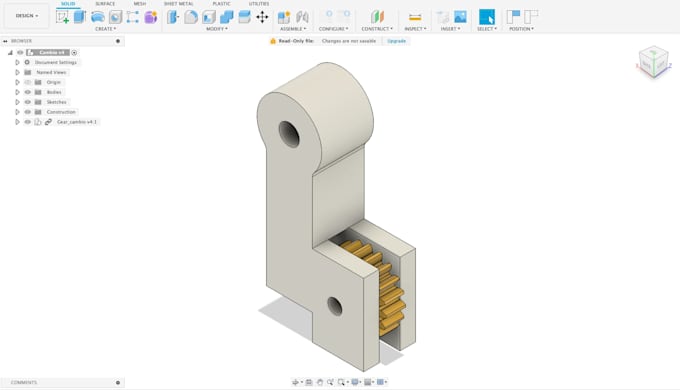Click the purple Create Form icon
Viewport: 680px width, 390px height.
point(150,17)
